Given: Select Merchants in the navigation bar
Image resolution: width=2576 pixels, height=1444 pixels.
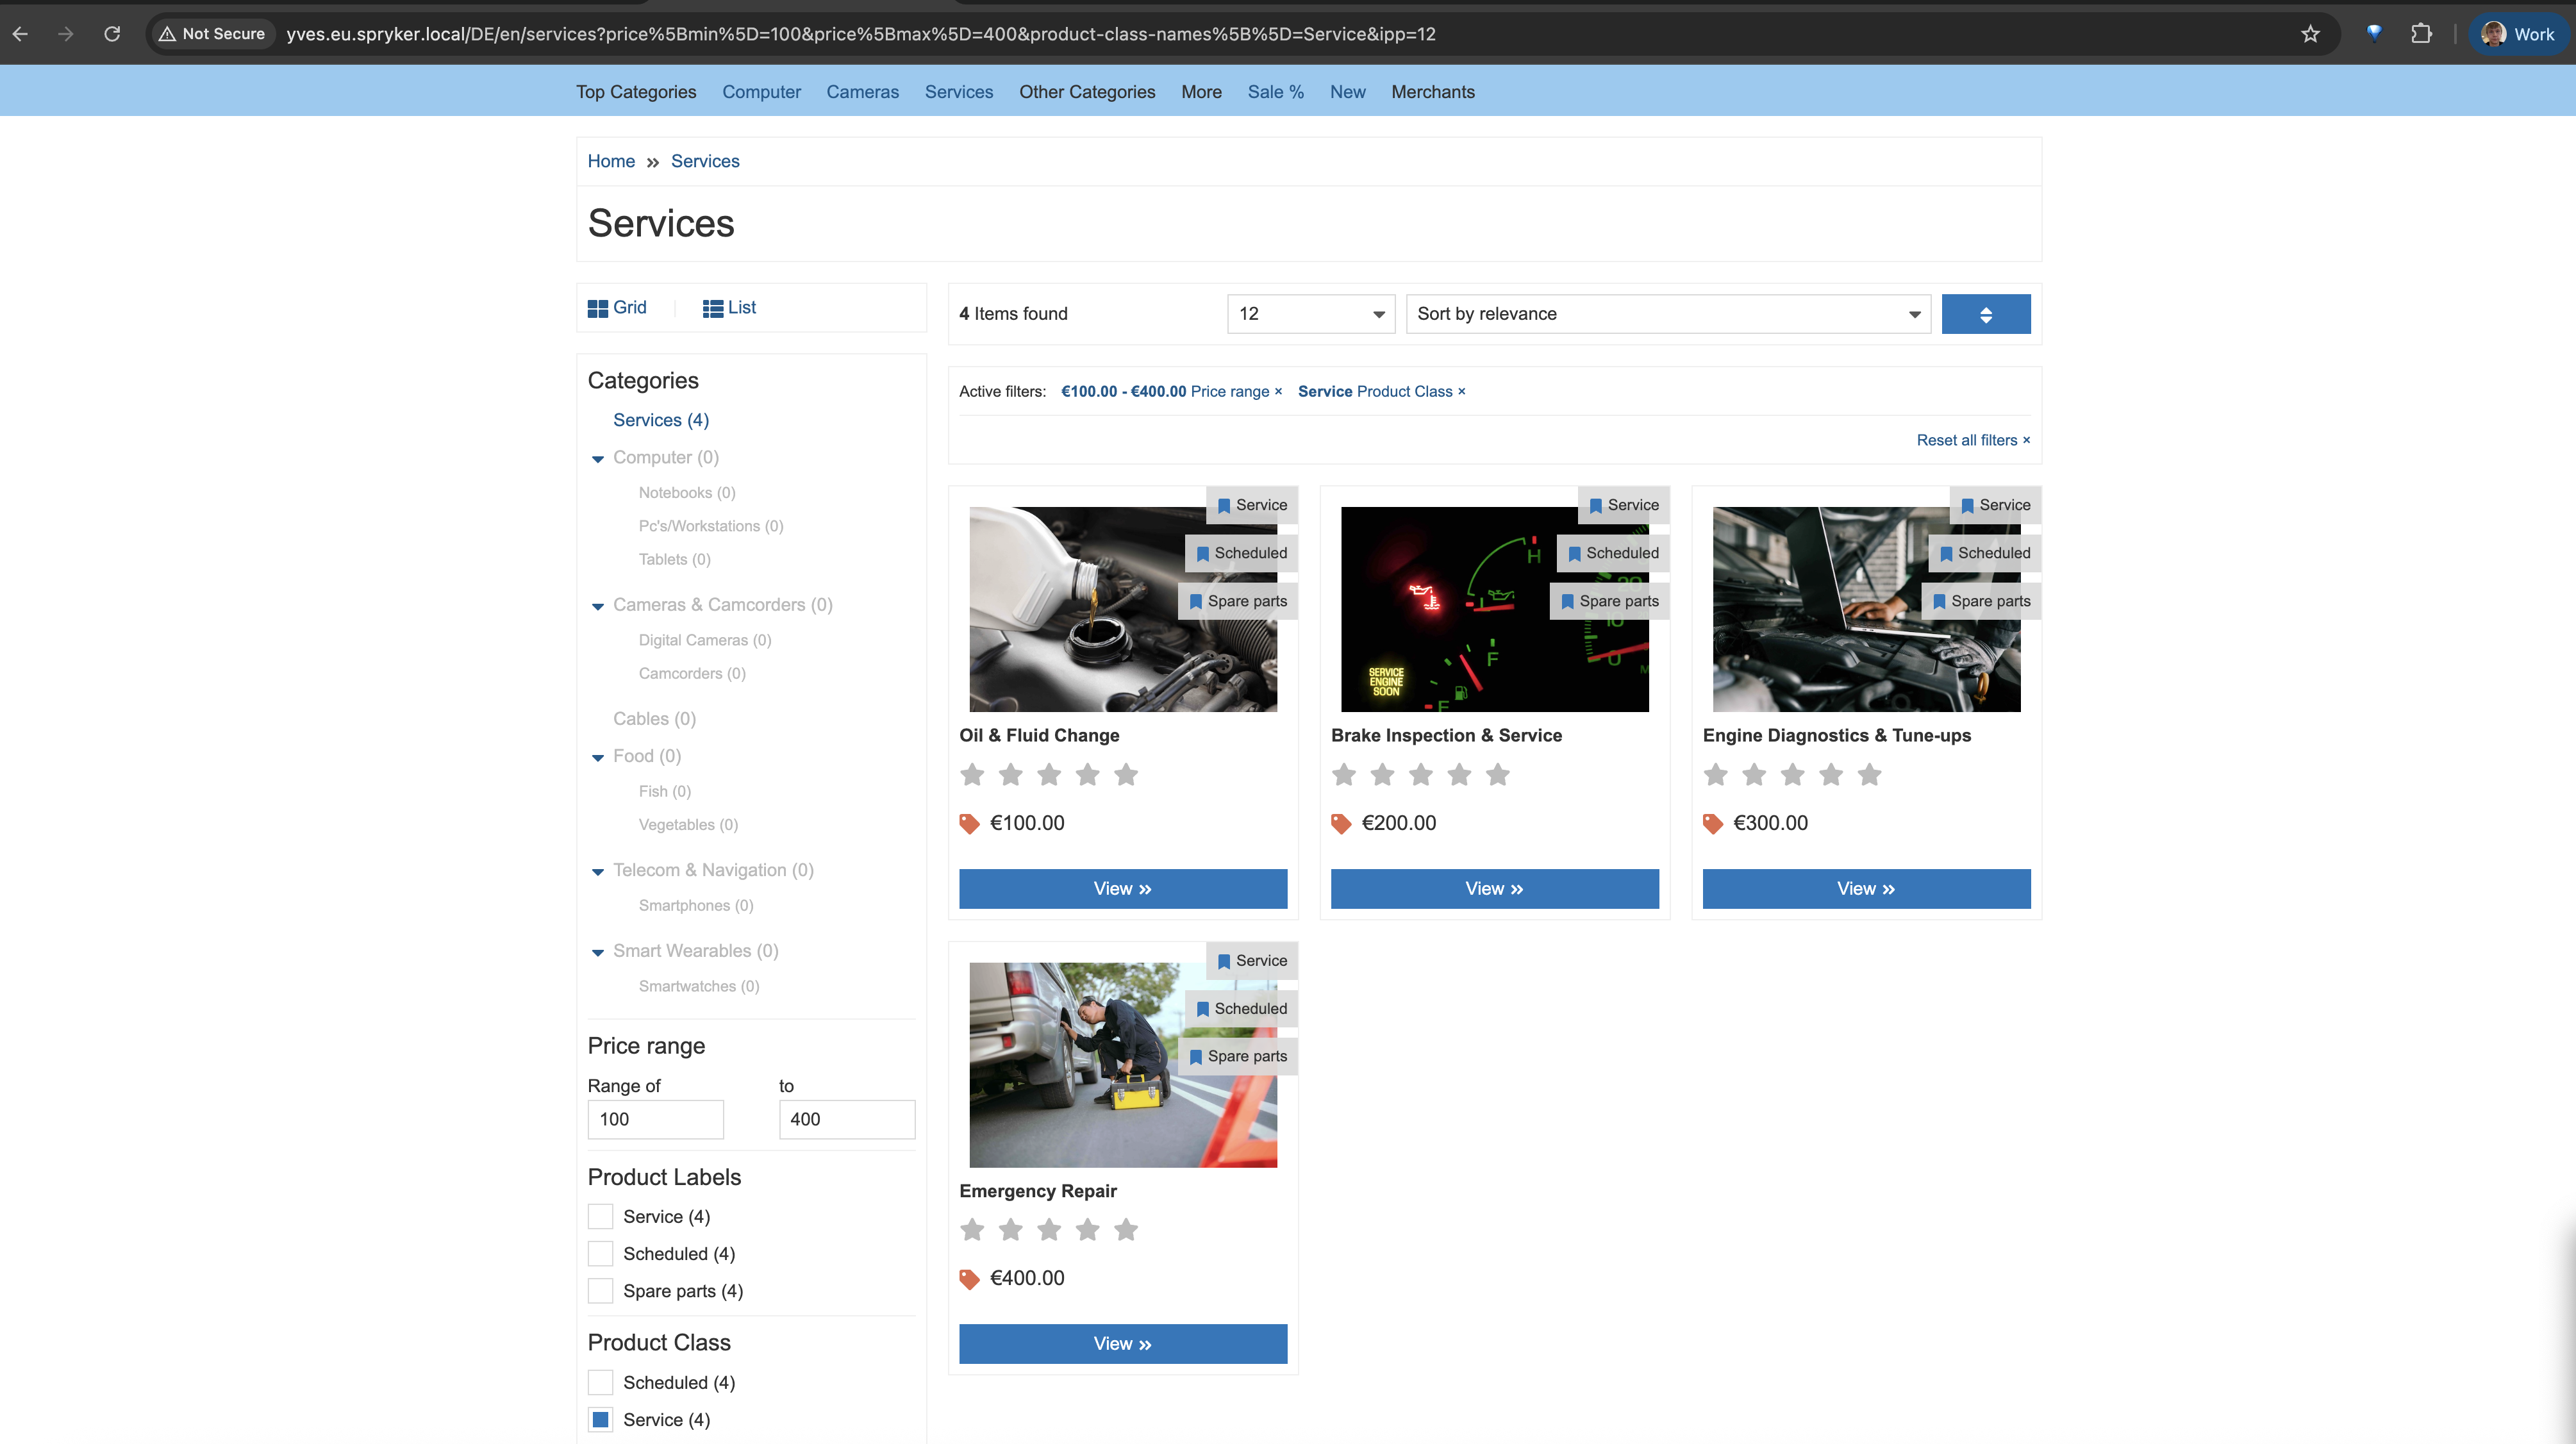Looking at the screenshot, I should 1432,91.
